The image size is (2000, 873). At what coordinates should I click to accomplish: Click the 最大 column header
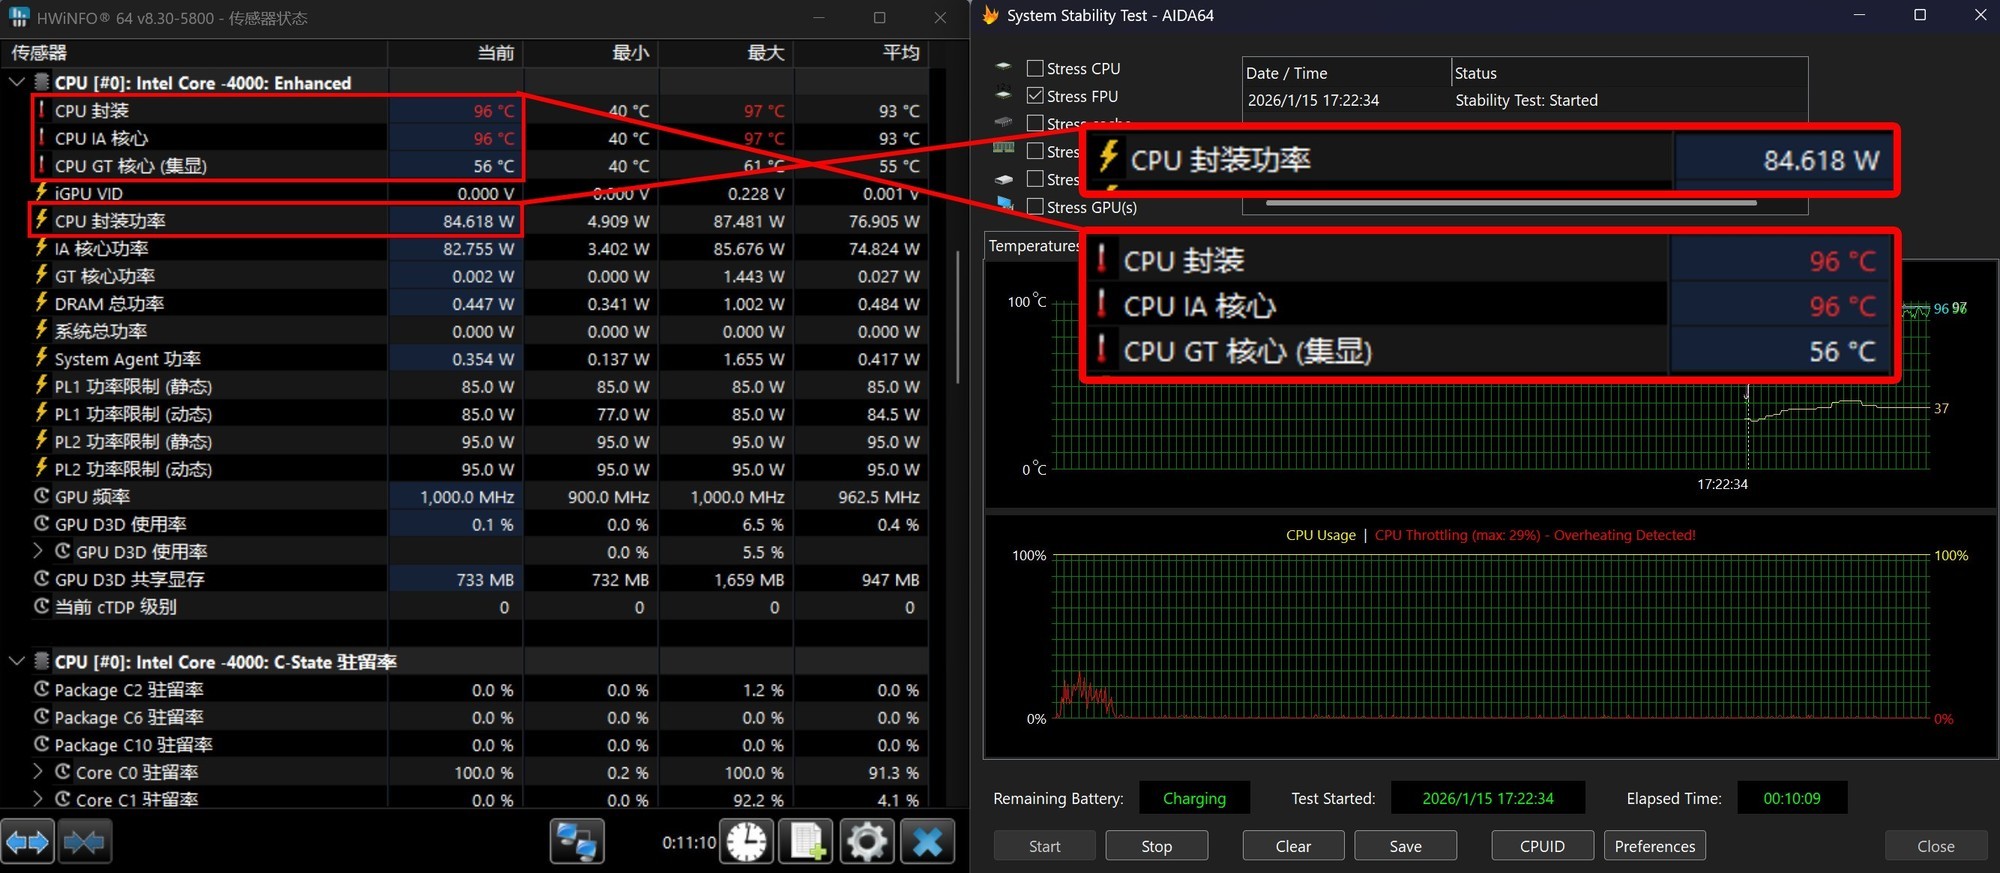[x=726, y=52]
